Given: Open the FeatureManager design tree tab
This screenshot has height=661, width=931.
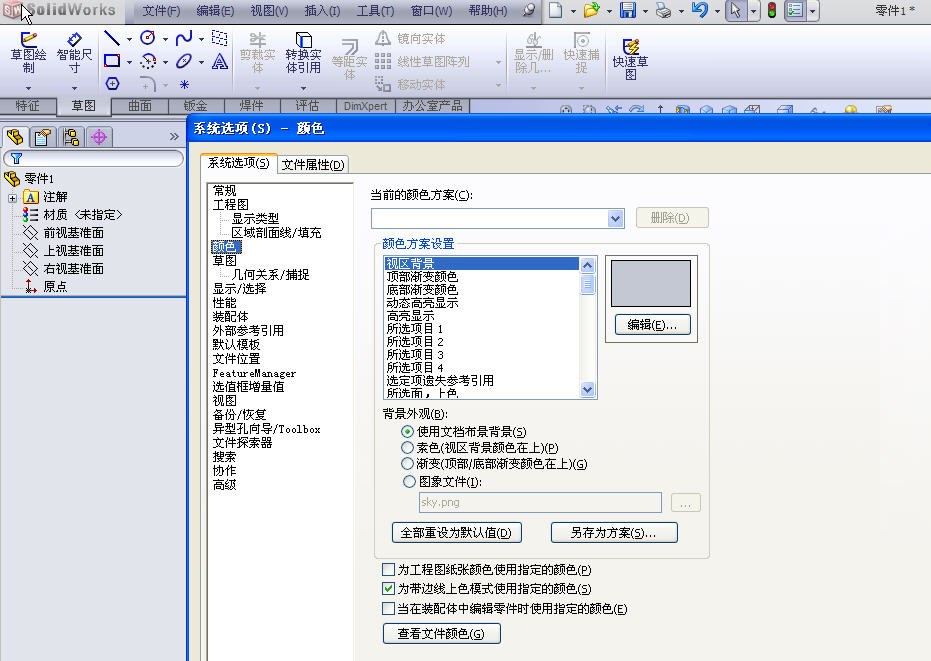Looking at the screenshot, I should pyautogui.click(x=15, y=137).
